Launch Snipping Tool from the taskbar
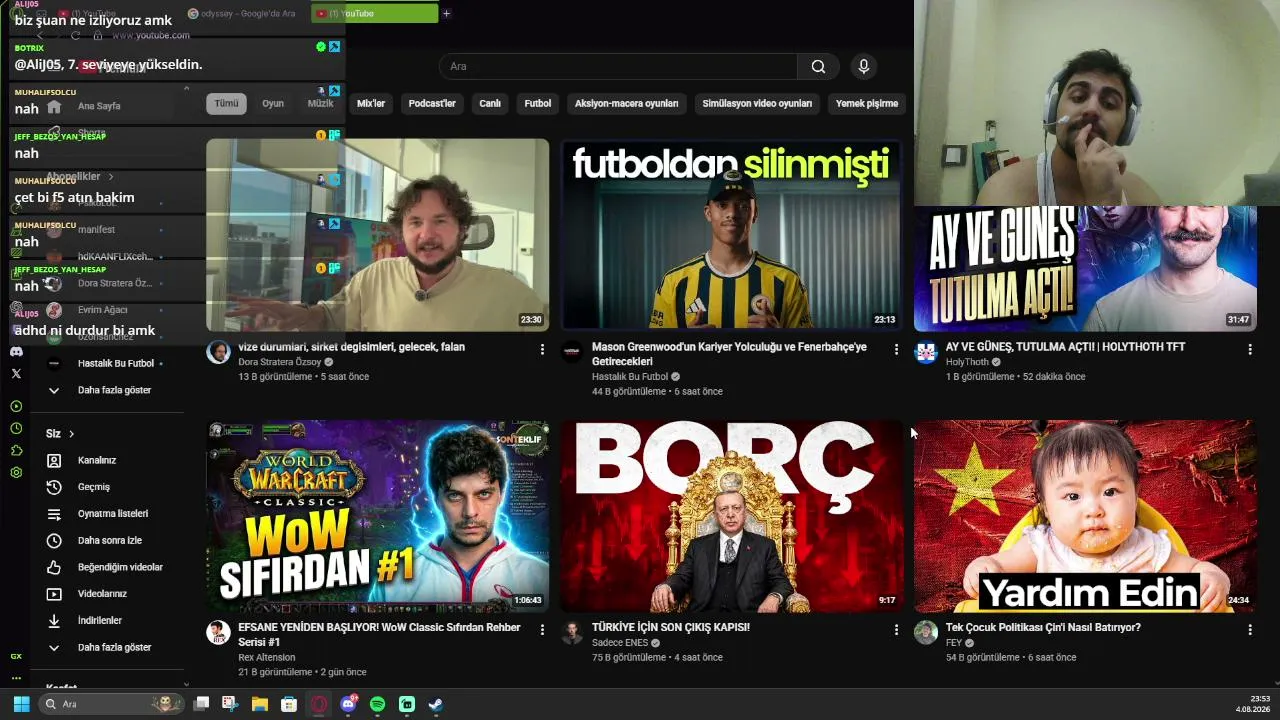Image resolution: width=1280 pixels, height=720 pixels. click(231, 704)
